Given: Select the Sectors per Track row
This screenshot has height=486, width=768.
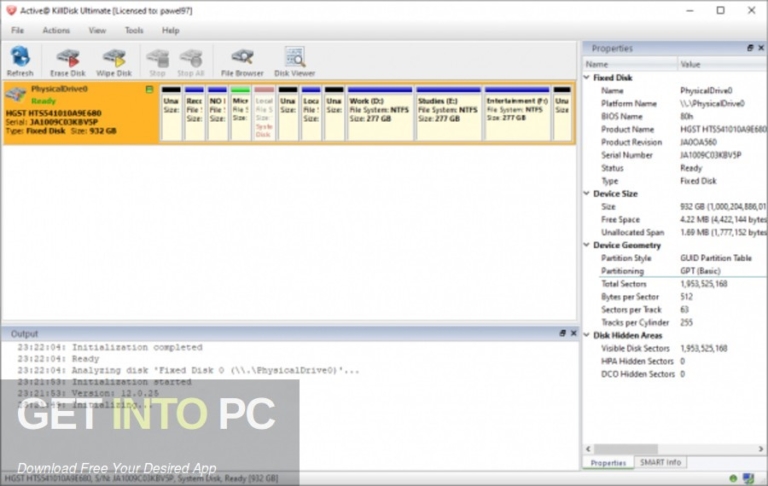Looking at the screenshot, I should [x=675, y=310].
